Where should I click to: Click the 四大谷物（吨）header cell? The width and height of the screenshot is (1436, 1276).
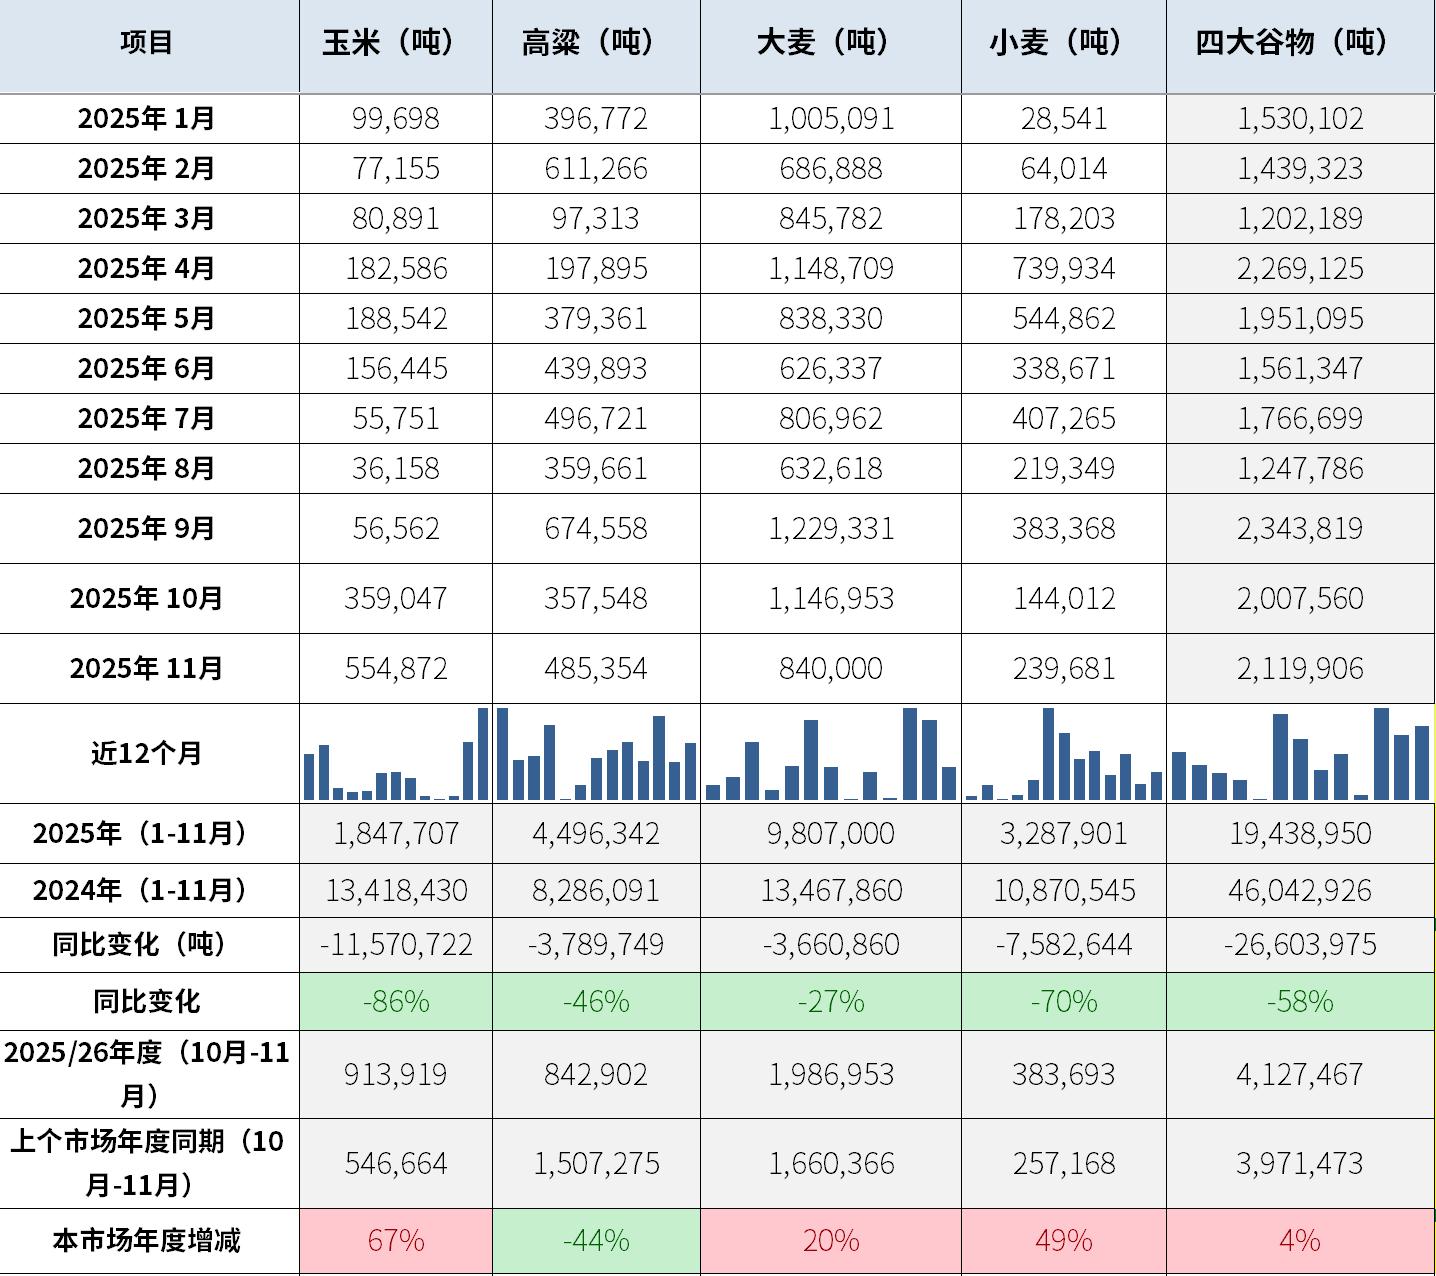coord(1299,43)
